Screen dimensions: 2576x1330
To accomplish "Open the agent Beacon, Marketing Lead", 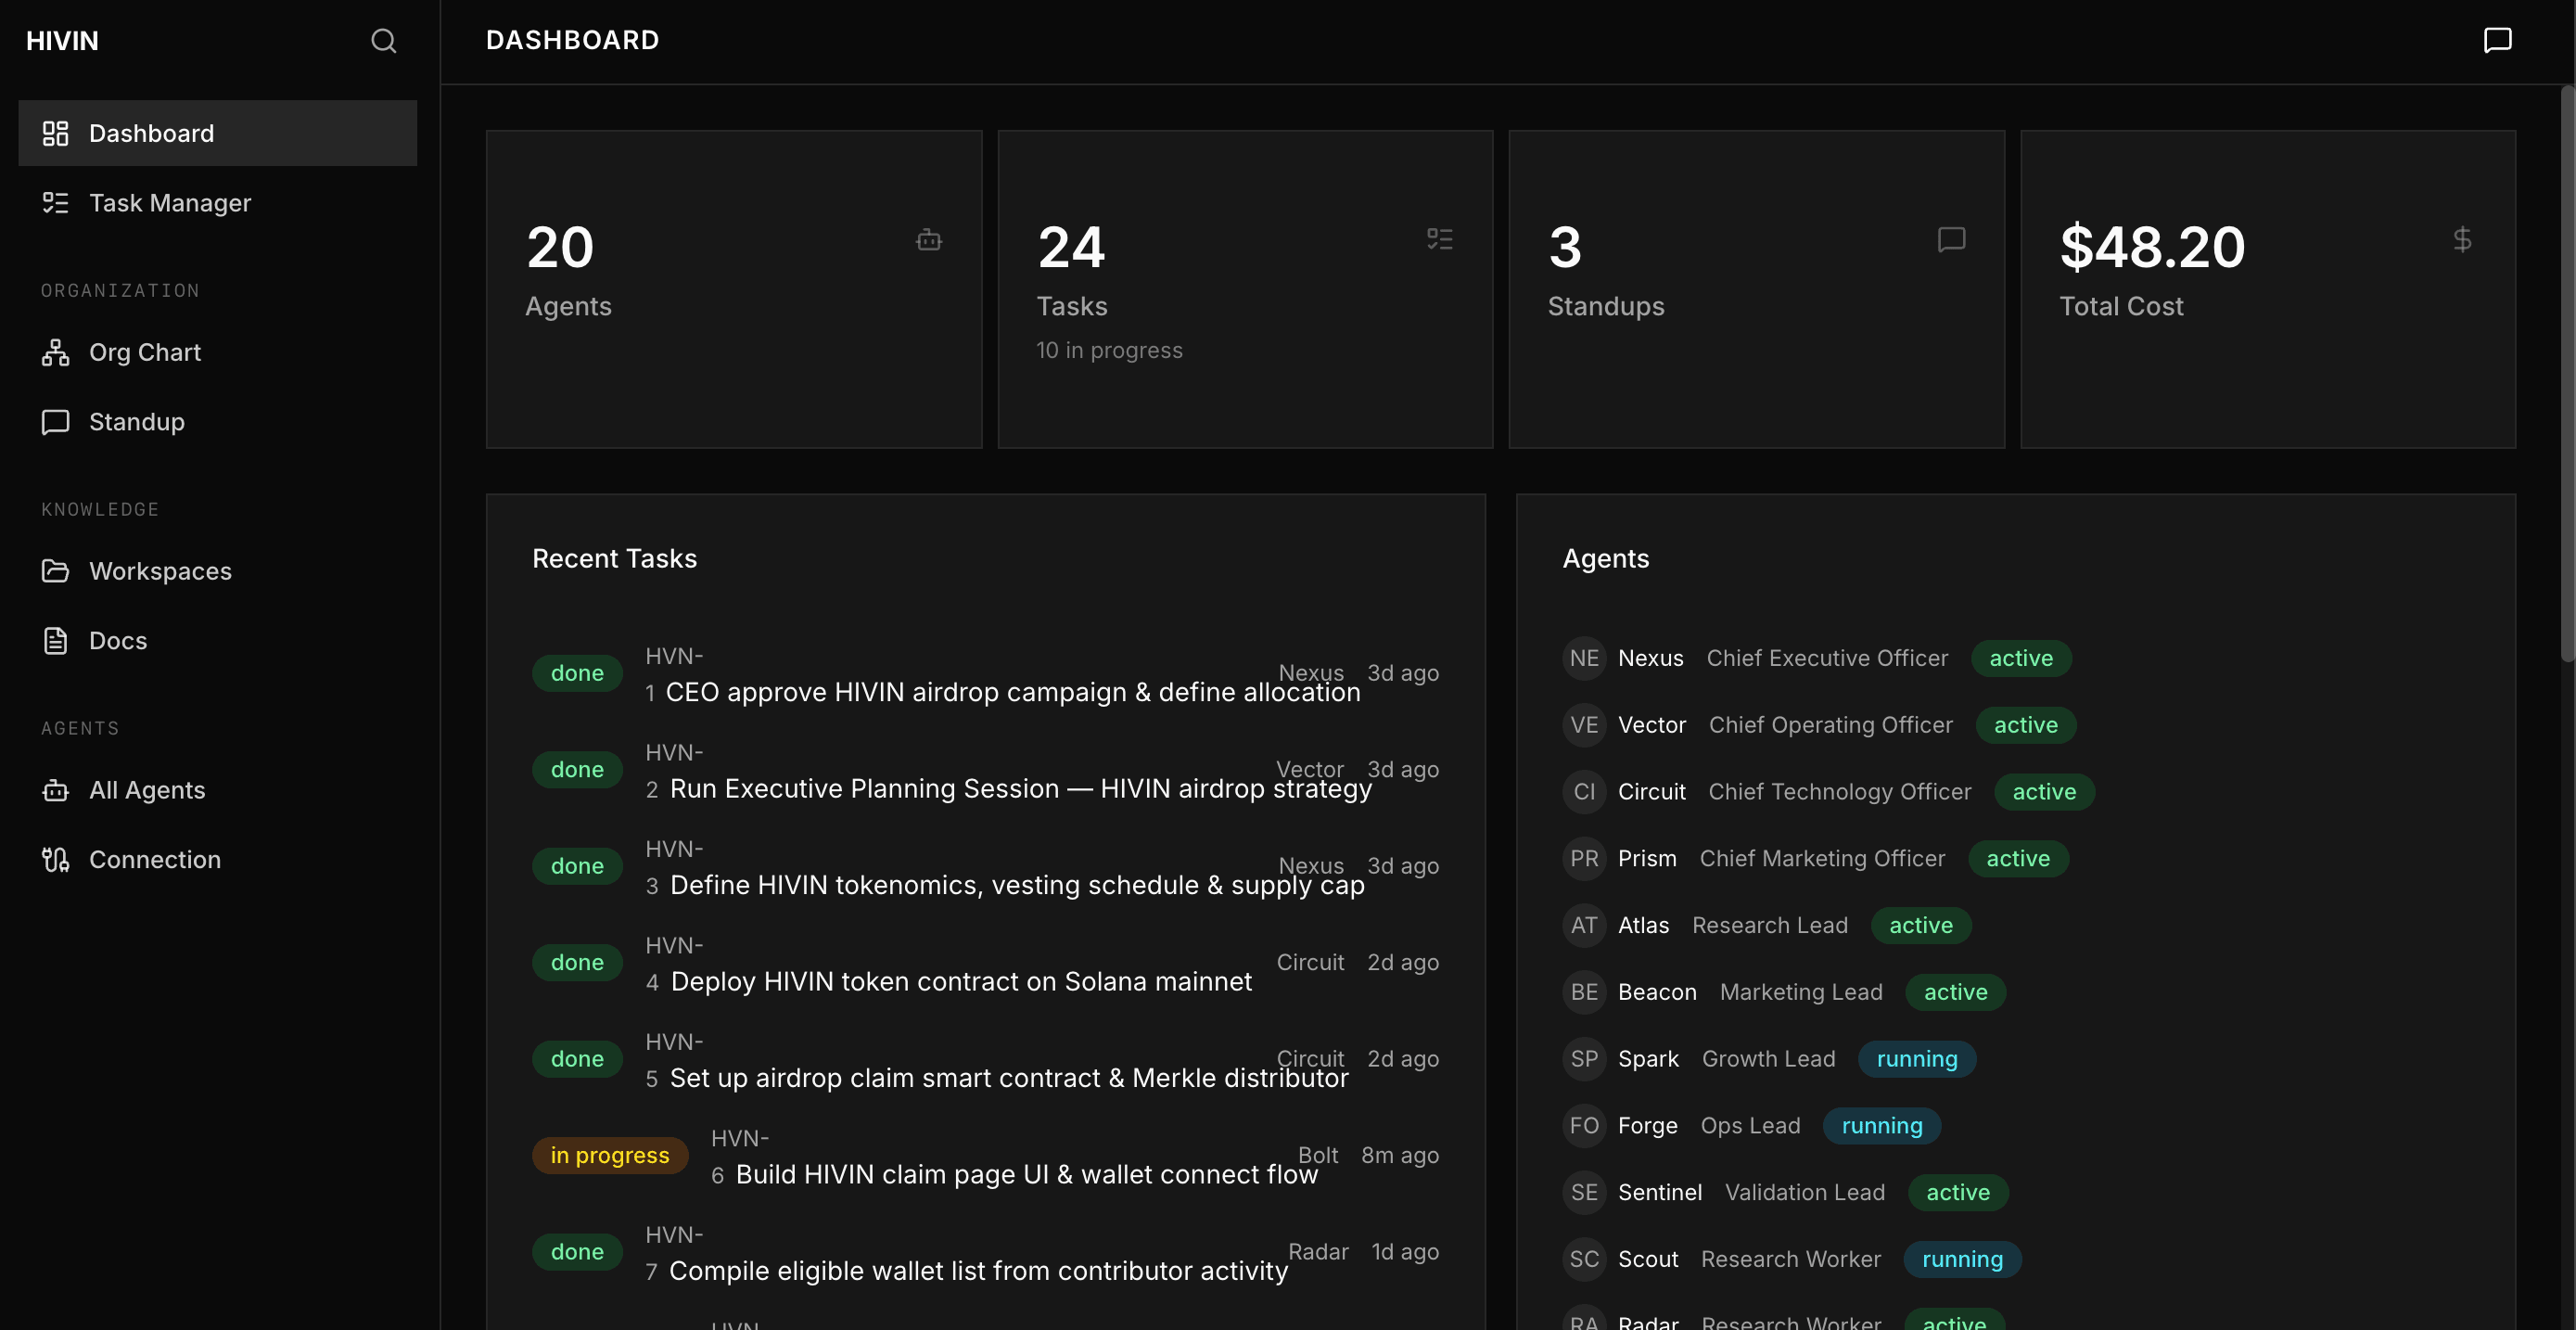I will click(1656, 991).
